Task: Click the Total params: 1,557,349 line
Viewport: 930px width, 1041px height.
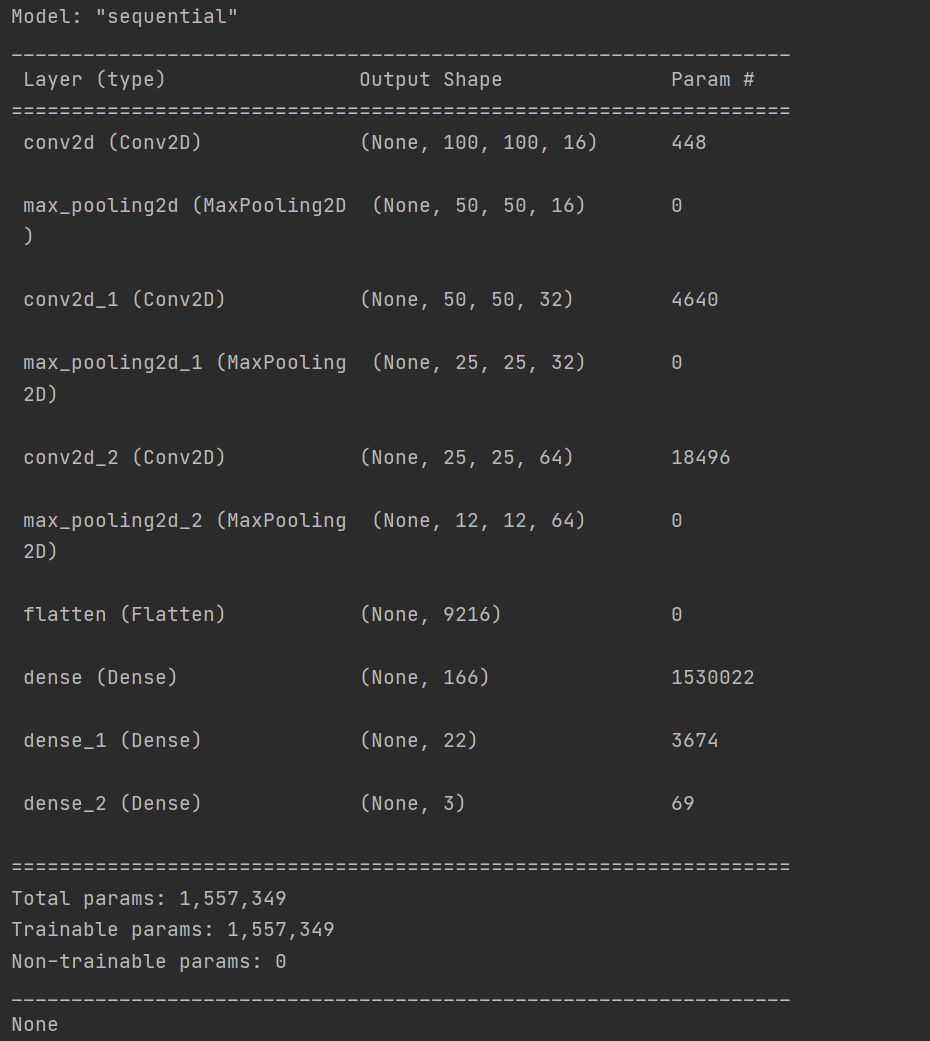Action: click(x=149, y=899)
